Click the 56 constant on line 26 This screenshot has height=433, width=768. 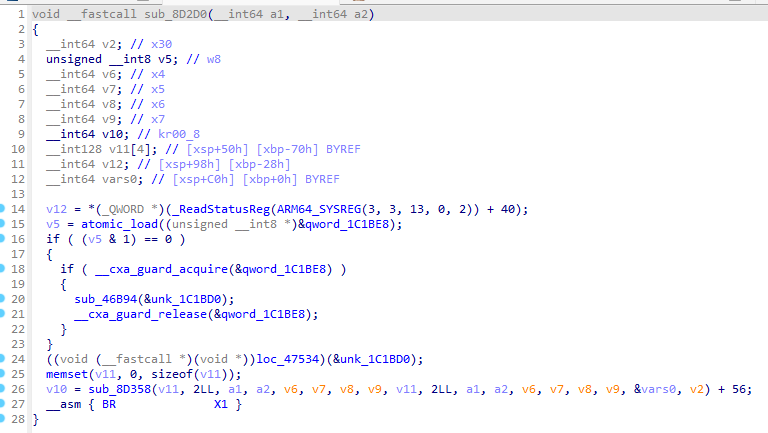(739, 389)
